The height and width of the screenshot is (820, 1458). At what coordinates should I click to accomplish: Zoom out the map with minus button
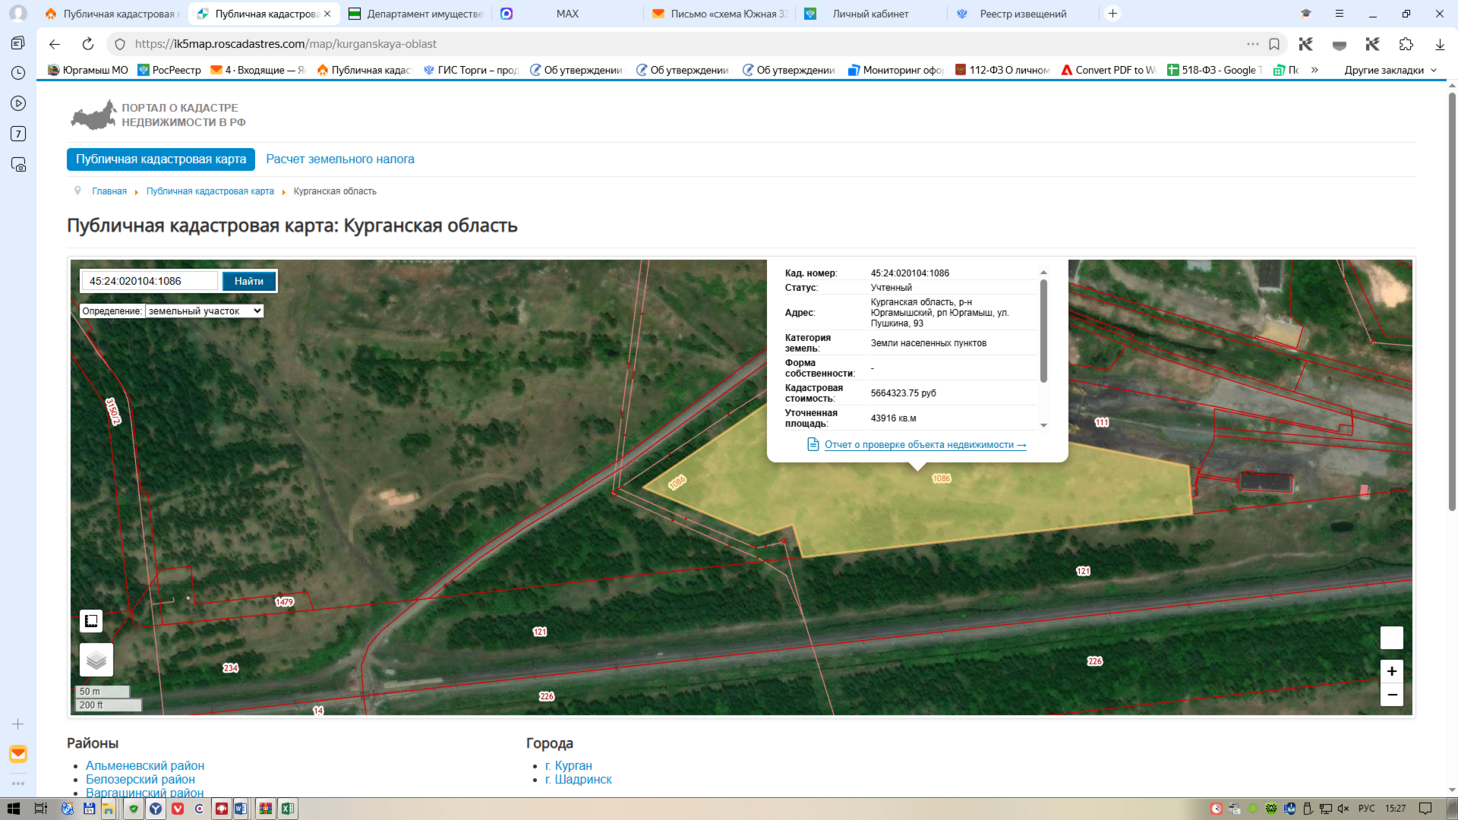click(1391, 695)
